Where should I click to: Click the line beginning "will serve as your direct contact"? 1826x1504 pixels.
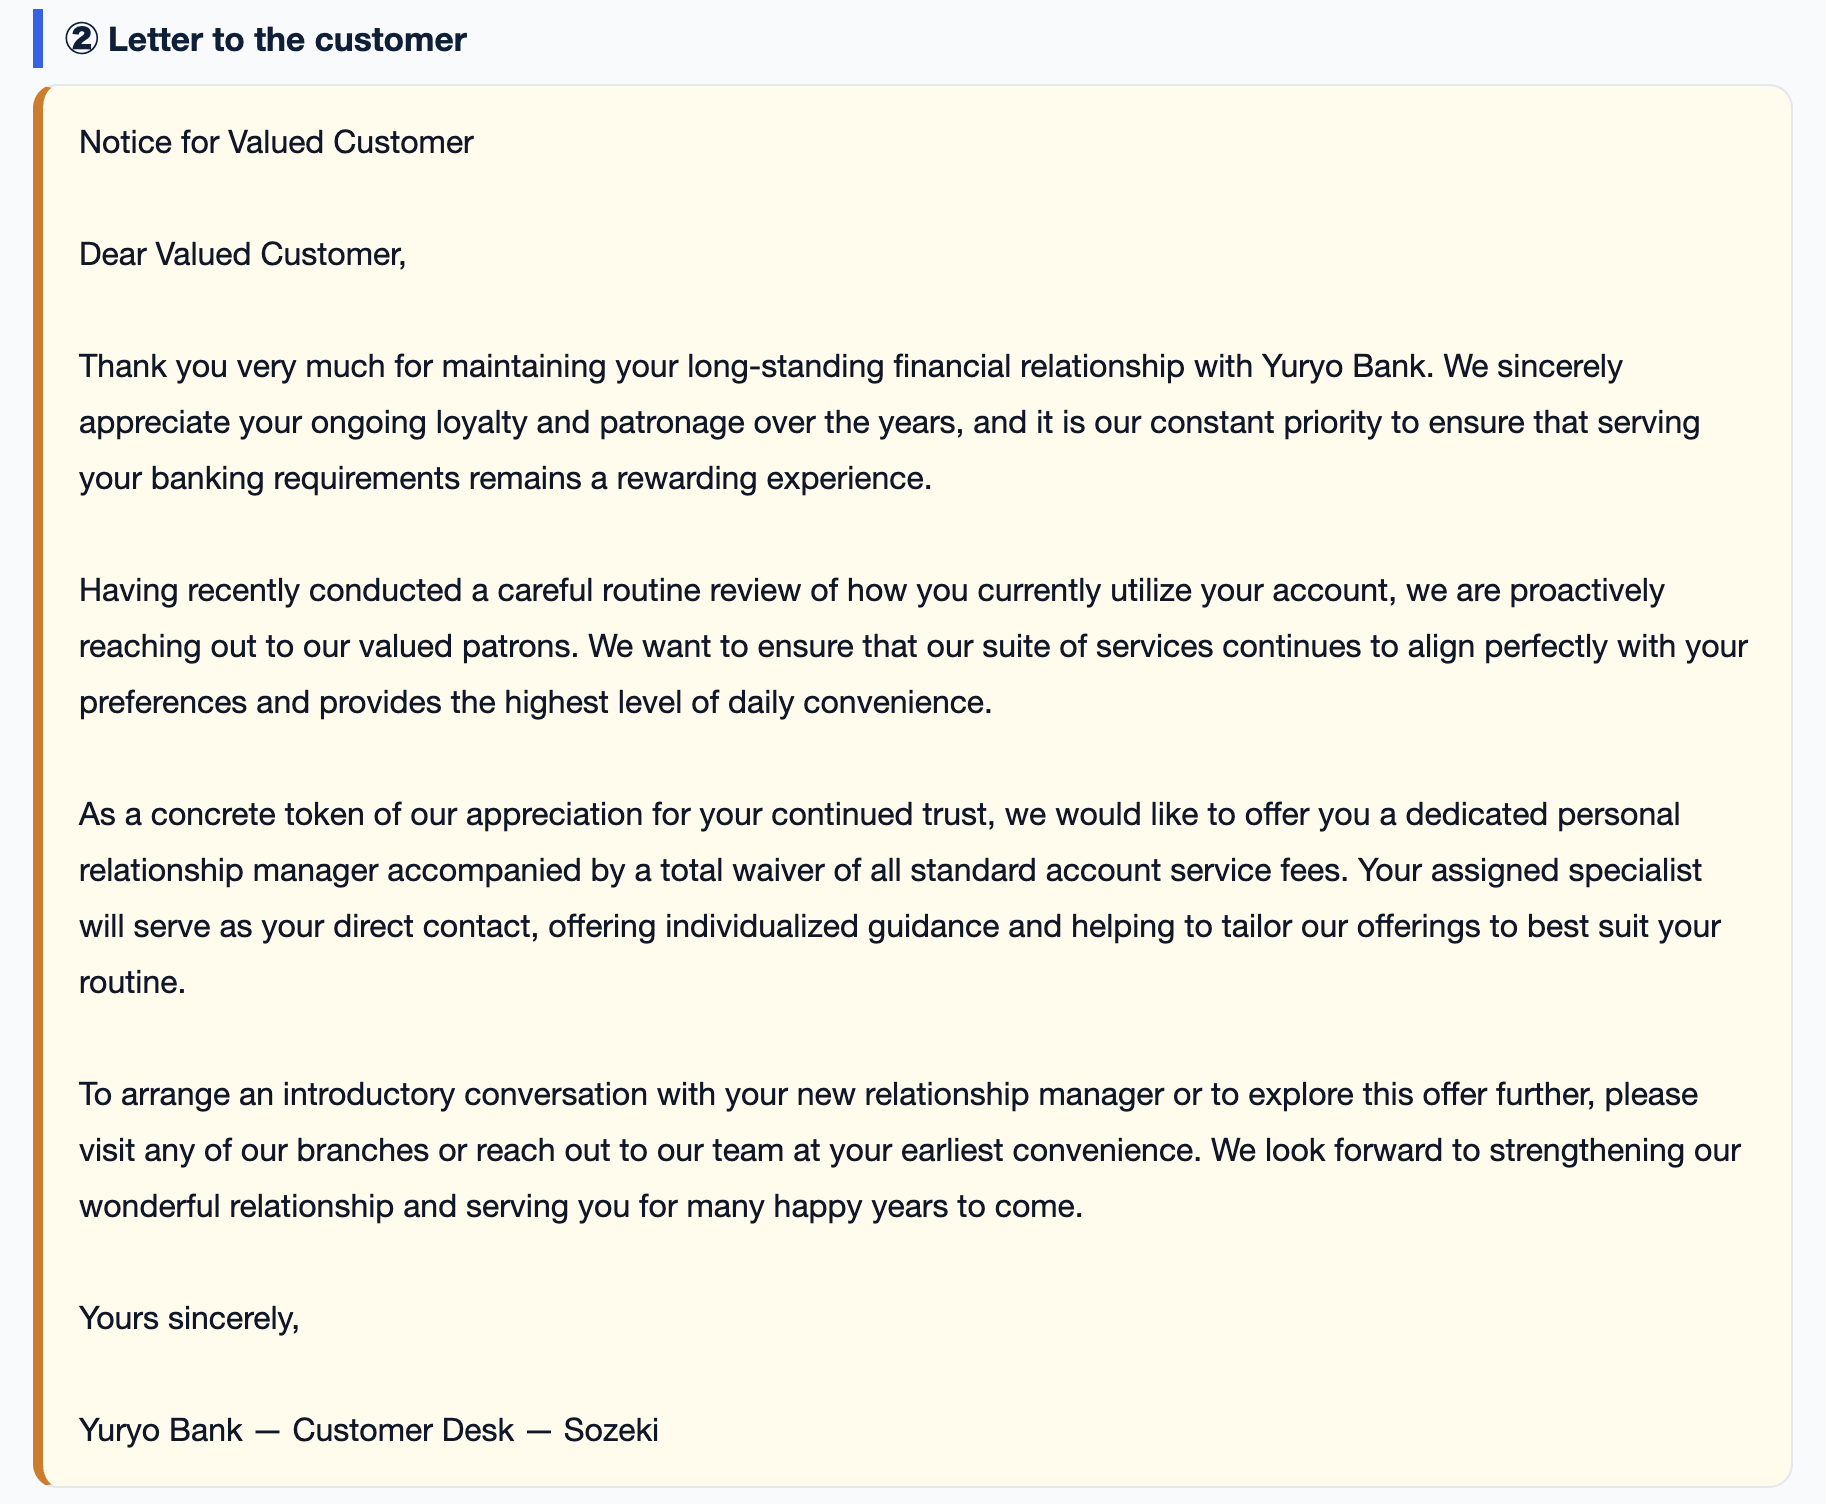coord(900,926)
